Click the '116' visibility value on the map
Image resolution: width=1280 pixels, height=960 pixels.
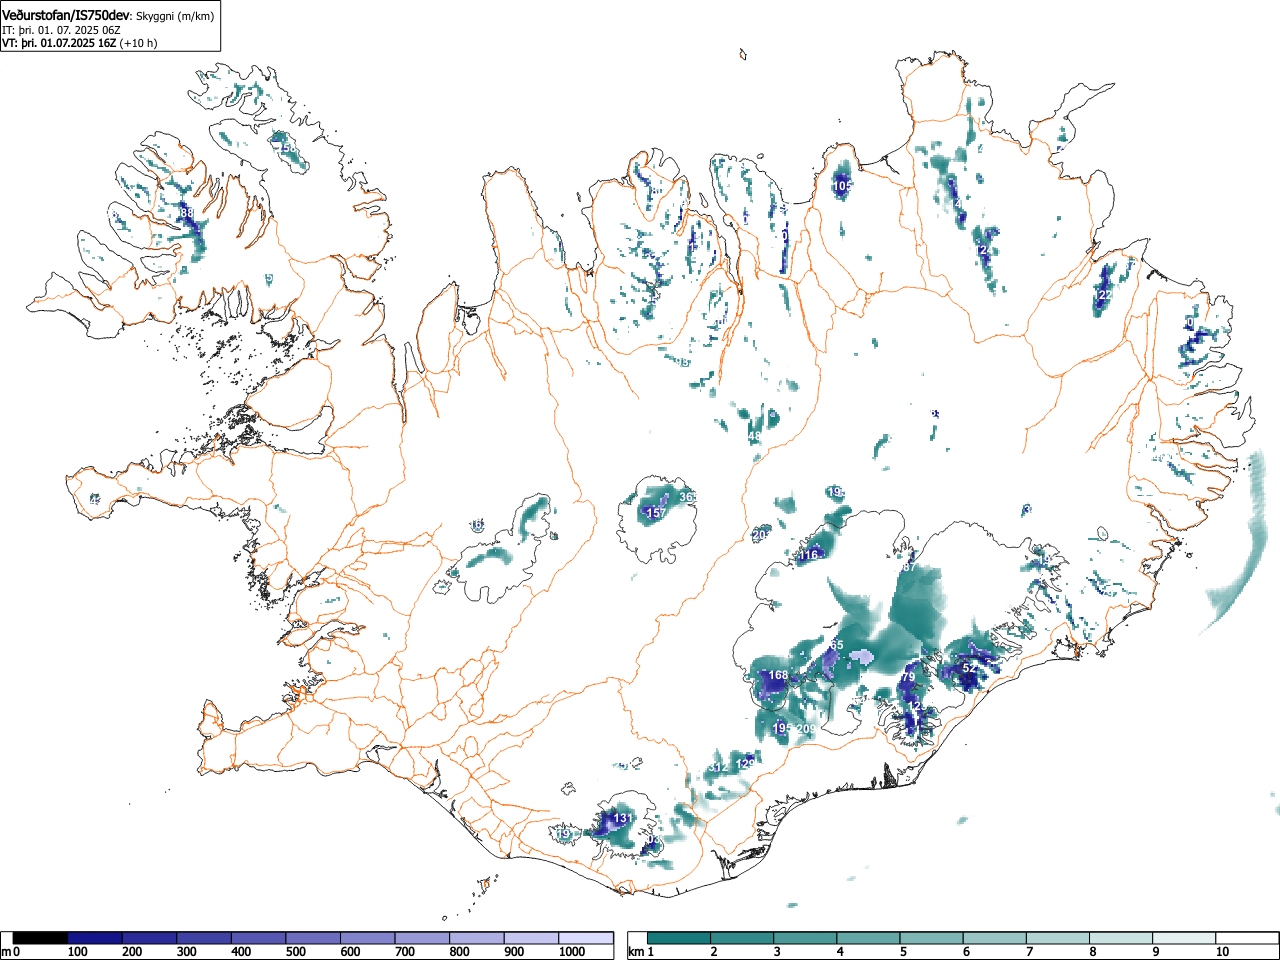(808, 555)
